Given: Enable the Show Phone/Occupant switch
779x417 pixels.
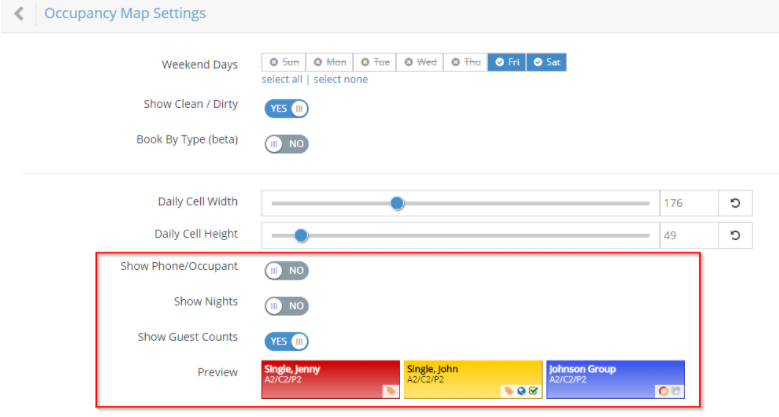Looking at the screenshot, I should pos(286,270).
